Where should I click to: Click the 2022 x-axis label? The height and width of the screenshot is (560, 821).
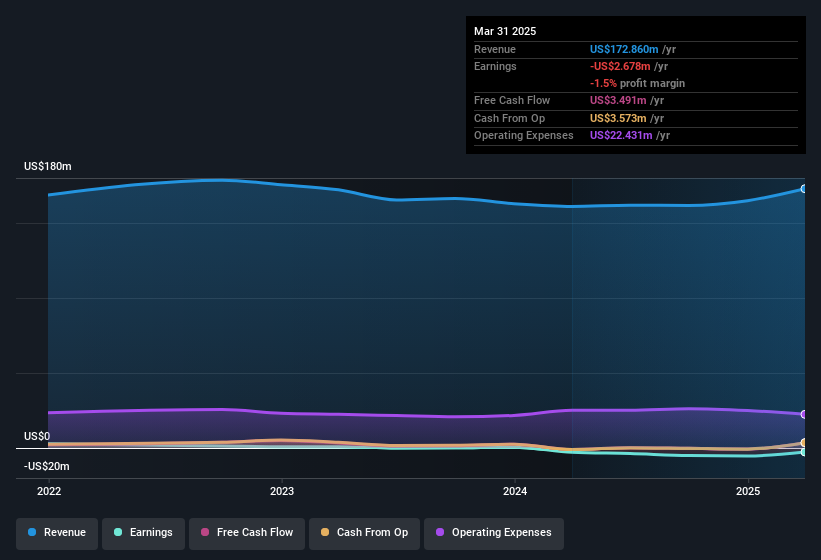(49, 491)
